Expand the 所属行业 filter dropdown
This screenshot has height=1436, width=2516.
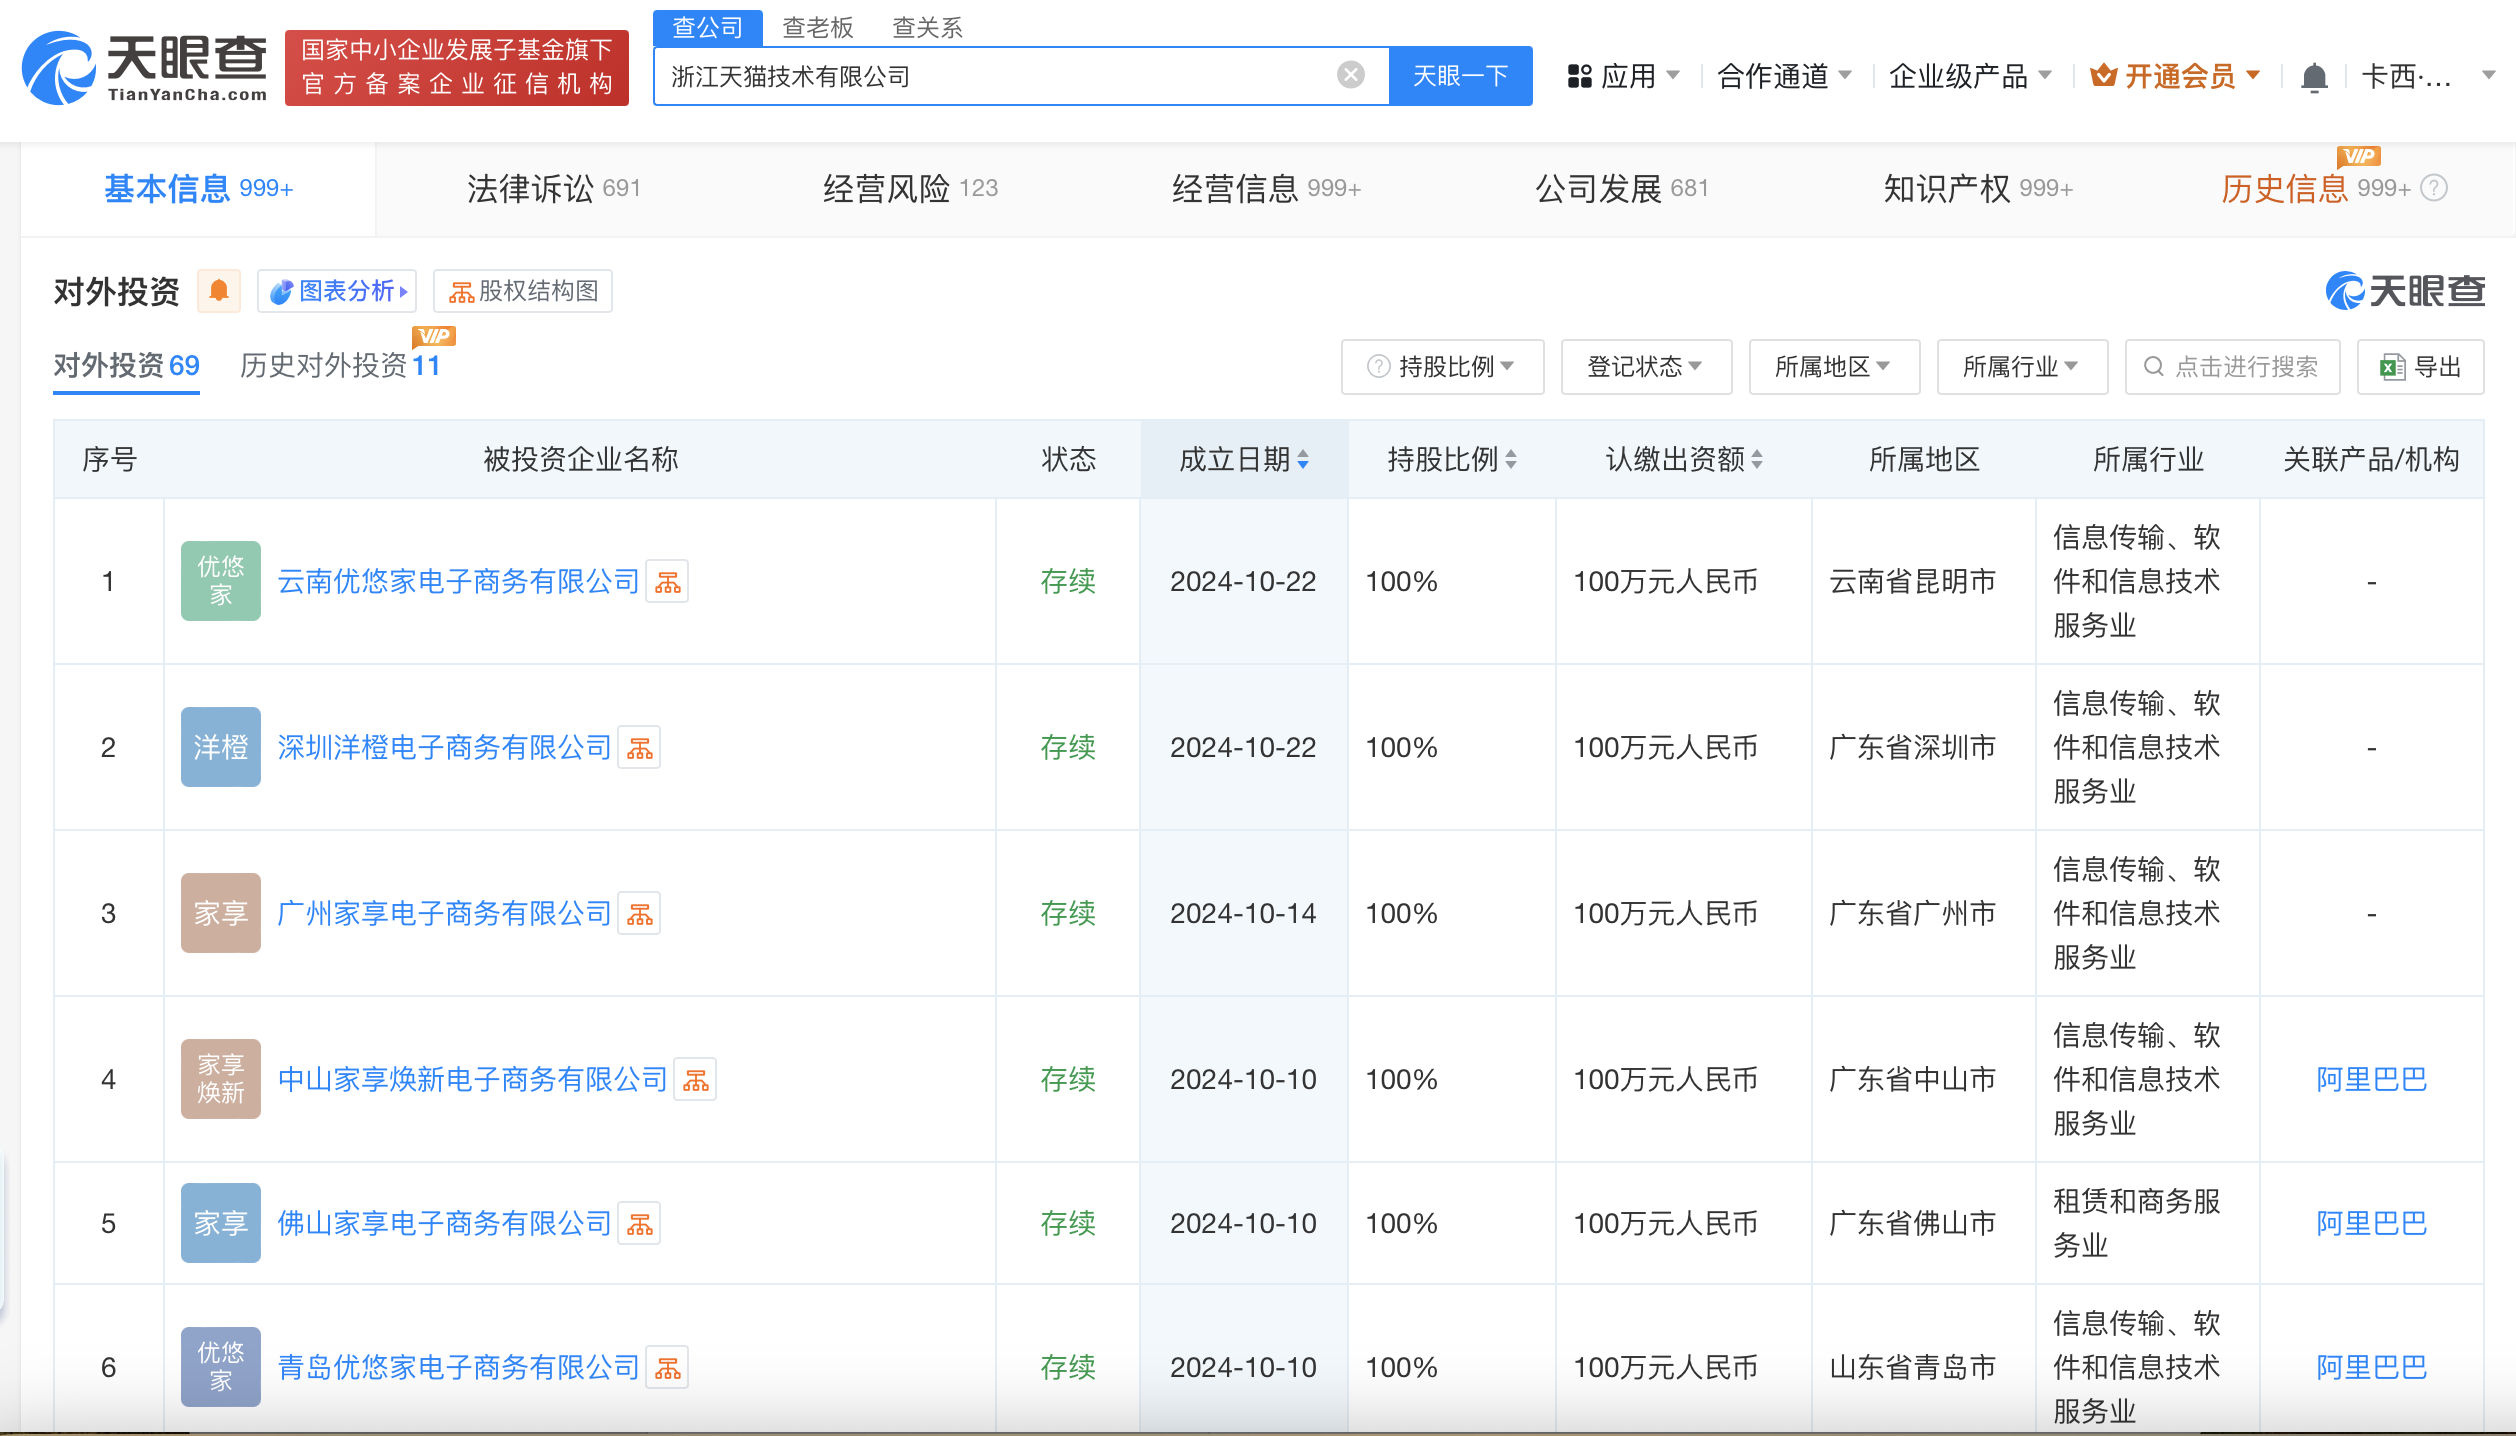[x=2021, y=367]
